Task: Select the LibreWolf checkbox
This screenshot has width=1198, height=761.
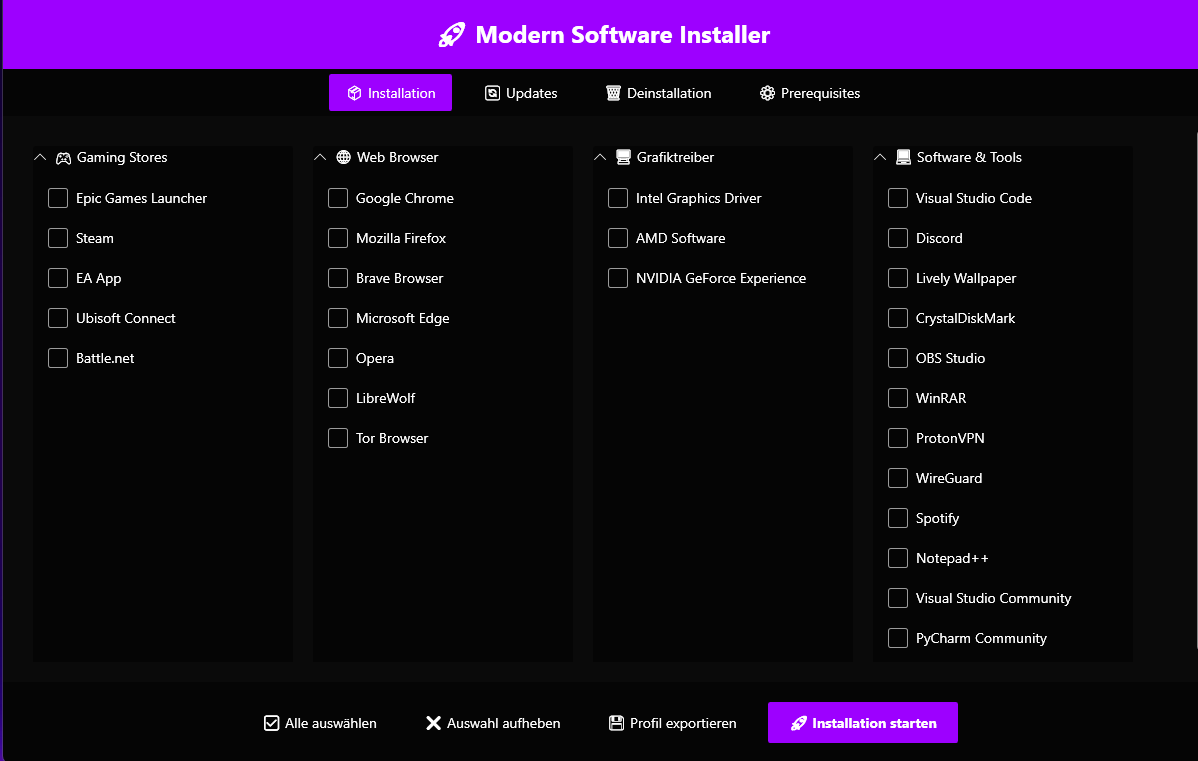Action: (x=338, y=398)
